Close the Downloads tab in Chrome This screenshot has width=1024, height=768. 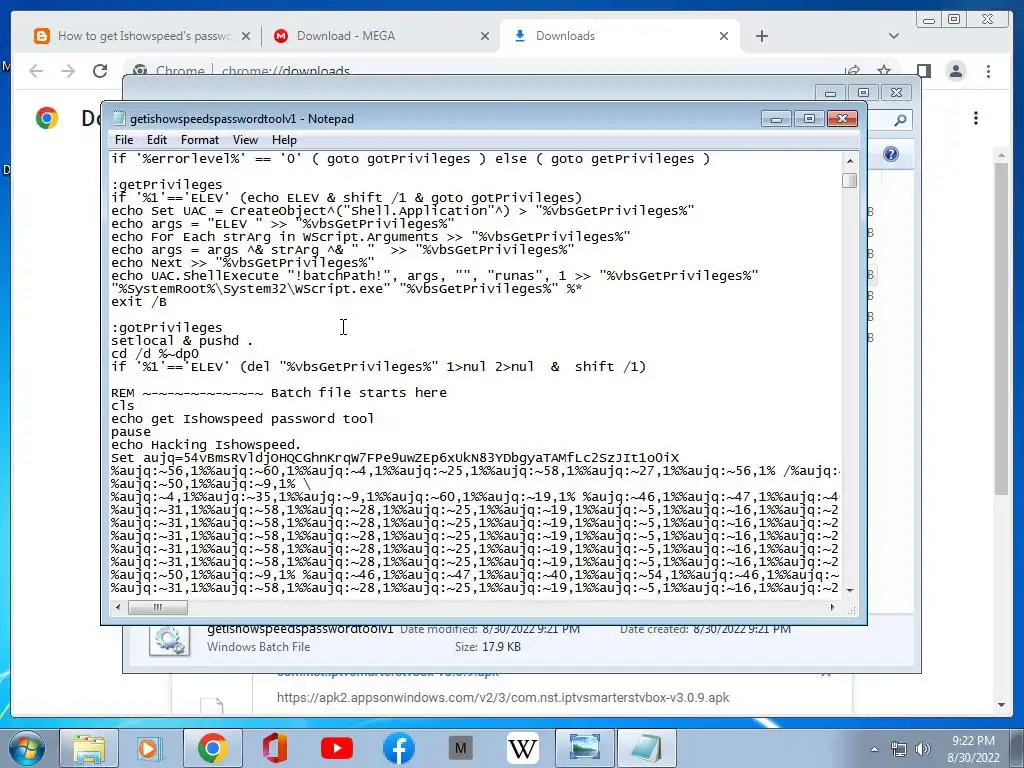coord(724,36)
